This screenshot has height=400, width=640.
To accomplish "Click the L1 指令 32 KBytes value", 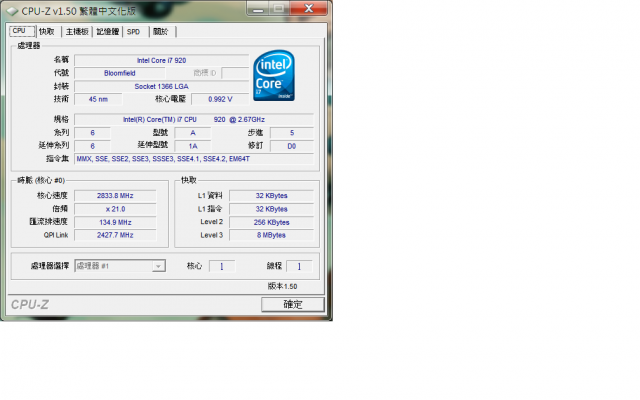I will (271, 209).
